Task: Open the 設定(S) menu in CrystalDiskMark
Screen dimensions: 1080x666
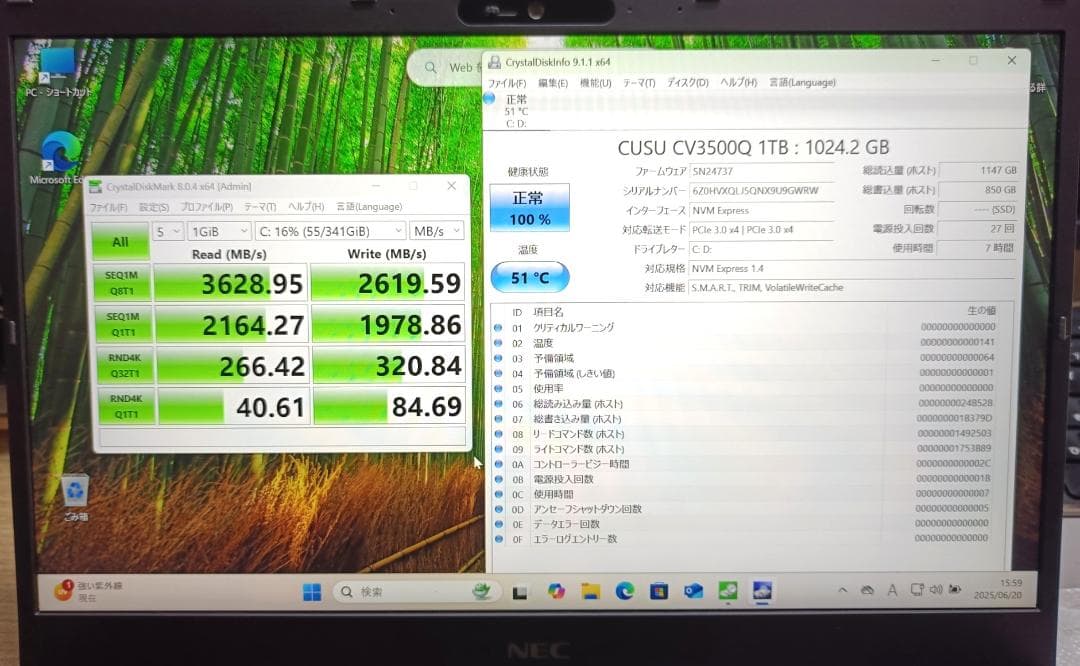Action: tap(156, 207)
